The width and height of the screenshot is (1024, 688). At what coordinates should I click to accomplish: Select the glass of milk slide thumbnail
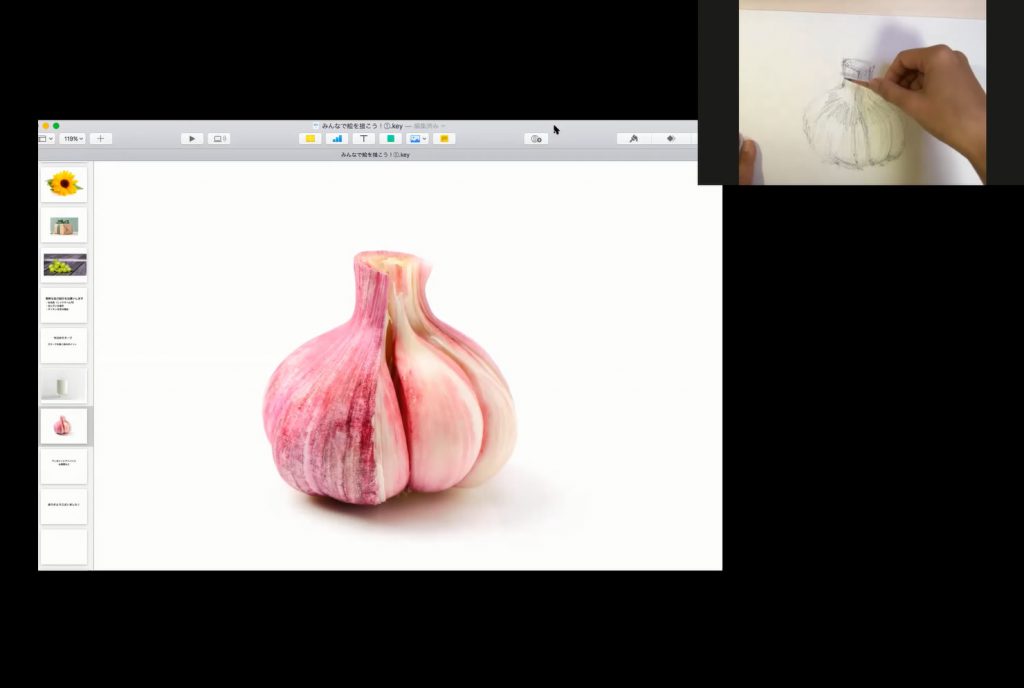tap(65, 386)
